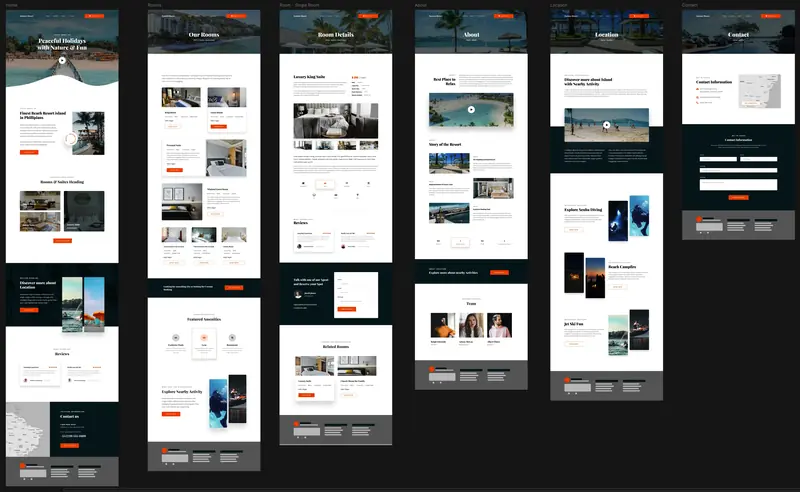
Task: Click 'Jet Ski Fun' heading on Location page
Action: (x=573, y=324)
